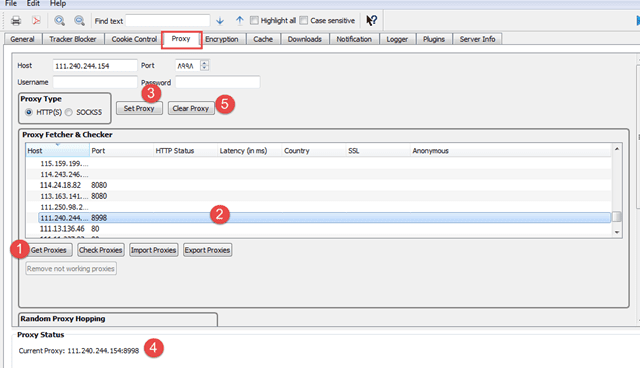Click the Clear Proxy button

[x=191, y=109]
